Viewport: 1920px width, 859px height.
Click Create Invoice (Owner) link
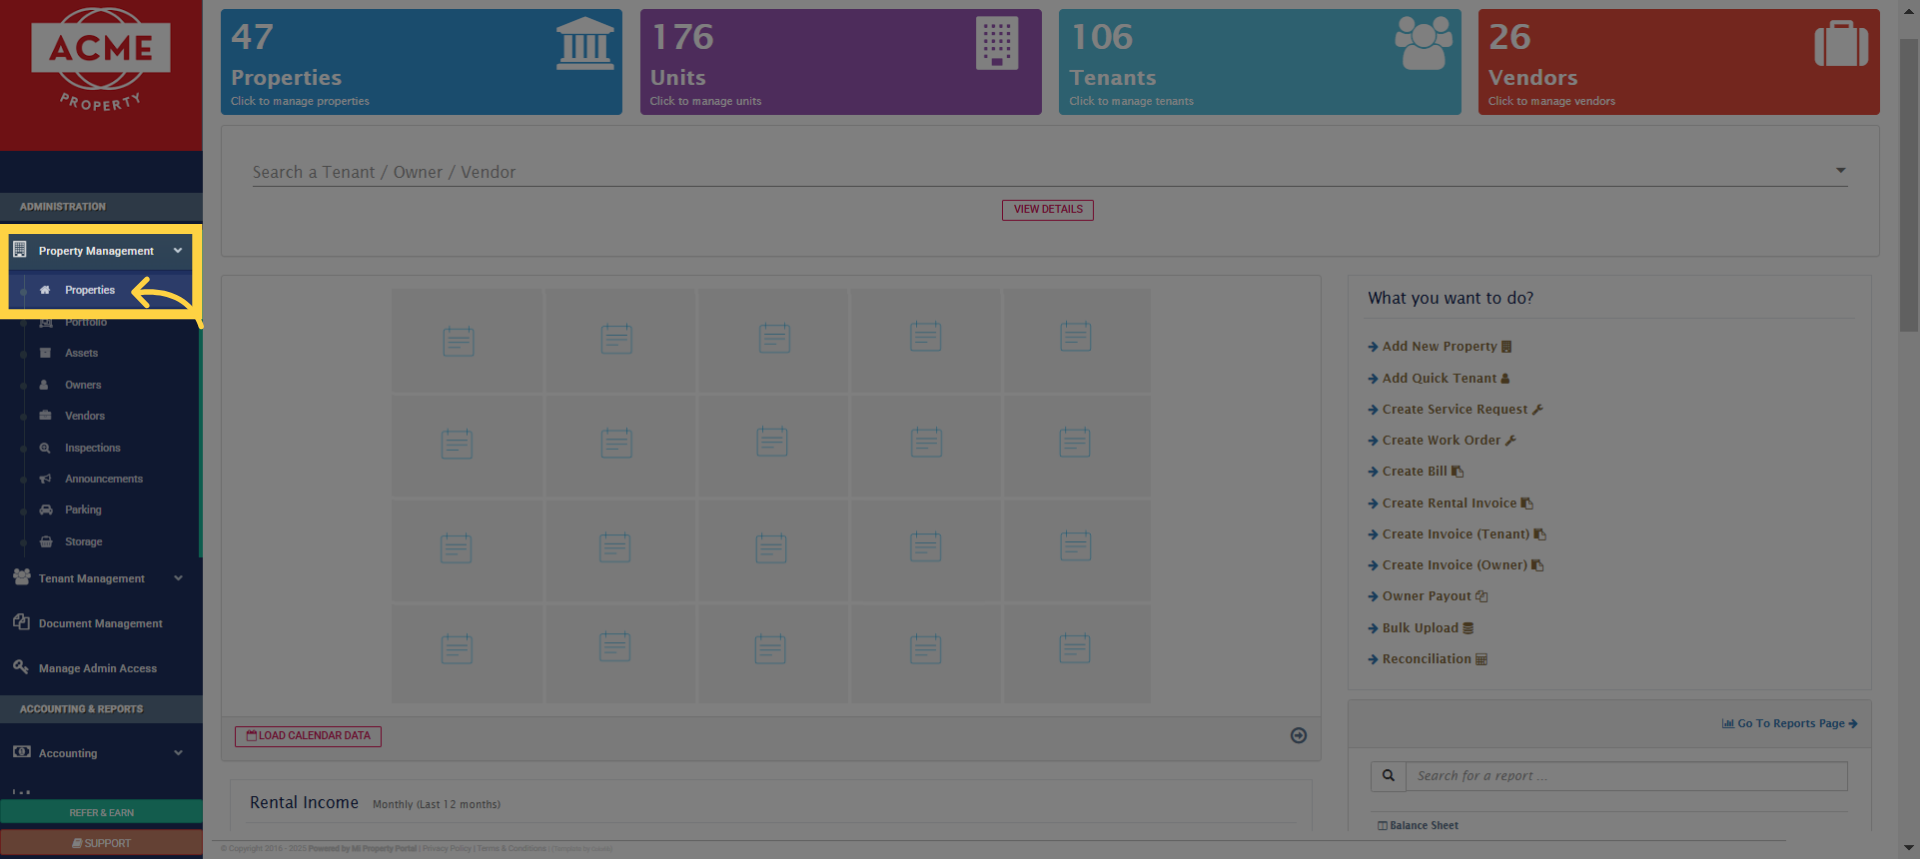coord(1455,565)
